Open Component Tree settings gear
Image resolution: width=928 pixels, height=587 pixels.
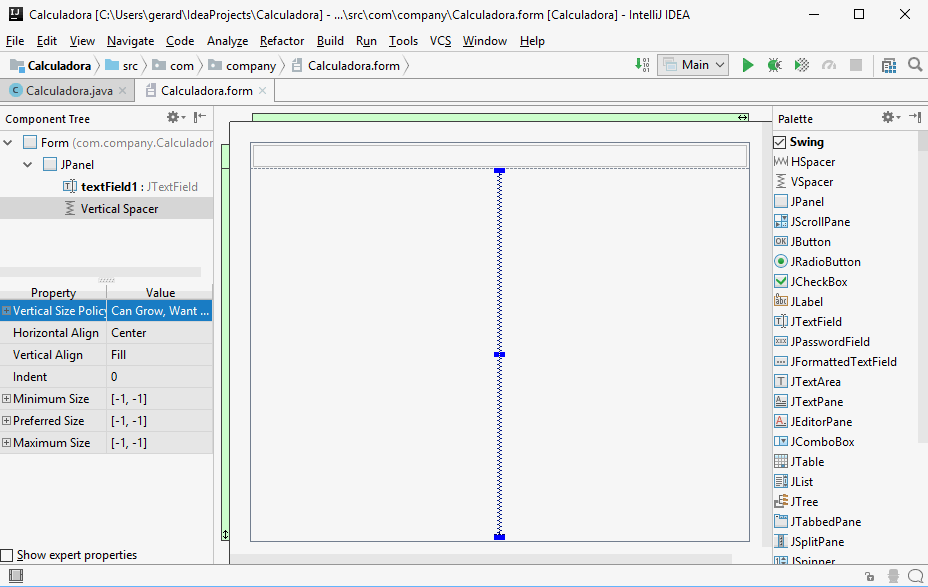pos(173,118)
